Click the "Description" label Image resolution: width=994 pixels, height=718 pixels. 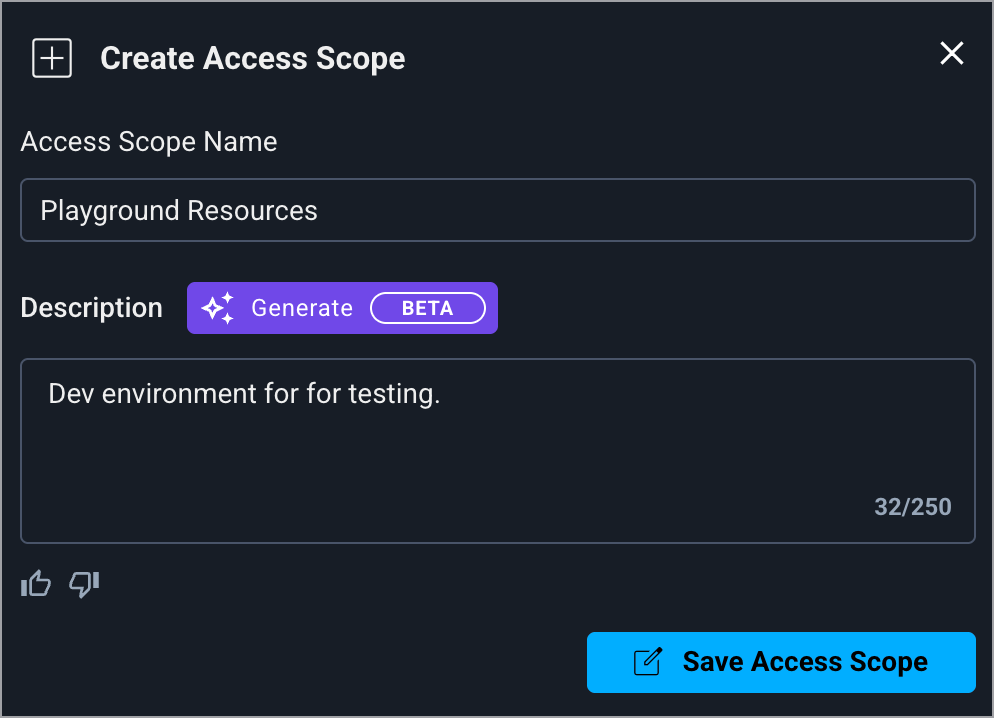click(92, 308)
